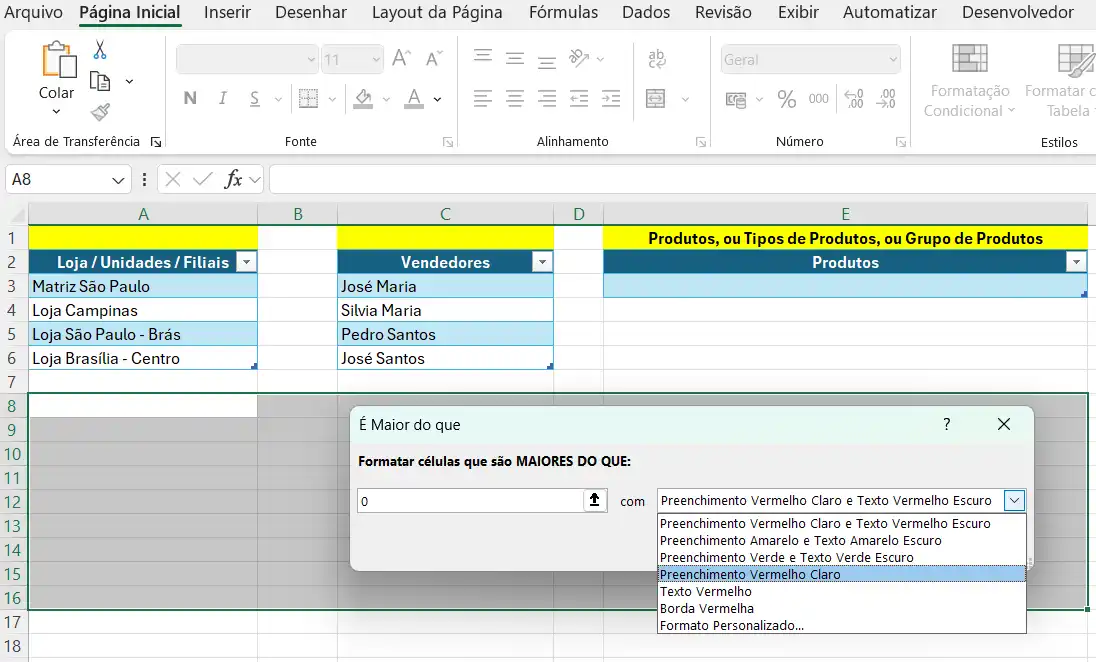Viewport: 1096px width, 662px height.
Task: Open the Vendedores column filter dropdown
Action: pyautogui.click(x=542, y=262)
